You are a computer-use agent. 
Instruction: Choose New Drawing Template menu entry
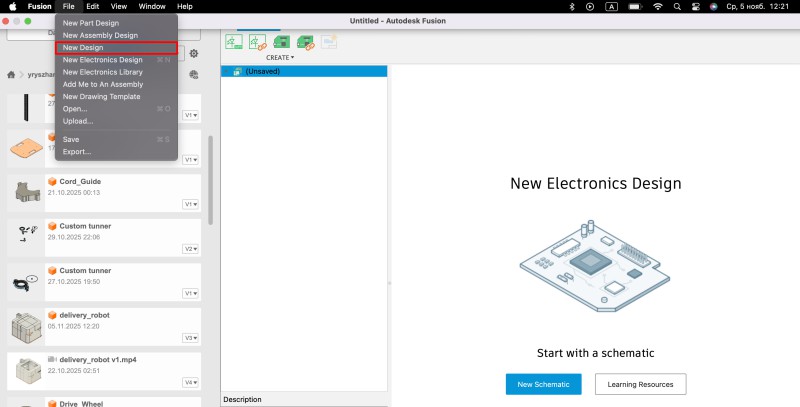[116, 96]
